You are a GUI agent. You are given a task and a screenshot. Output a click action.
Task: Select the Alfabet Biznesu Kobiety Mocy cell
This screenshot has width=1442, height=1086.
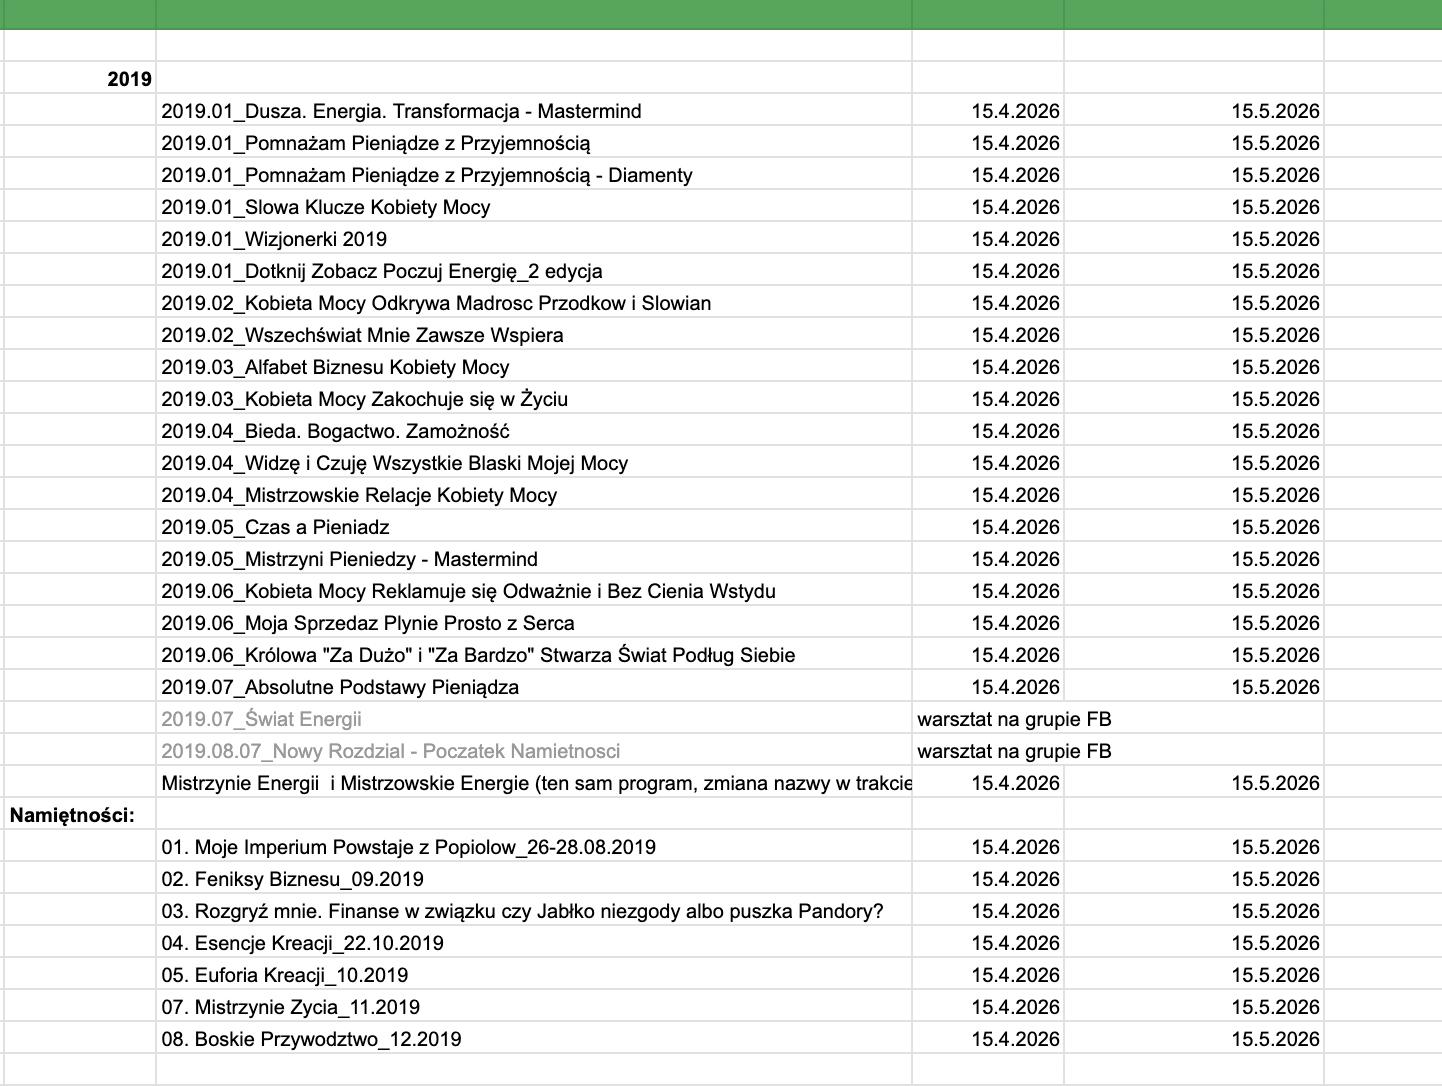335,367
